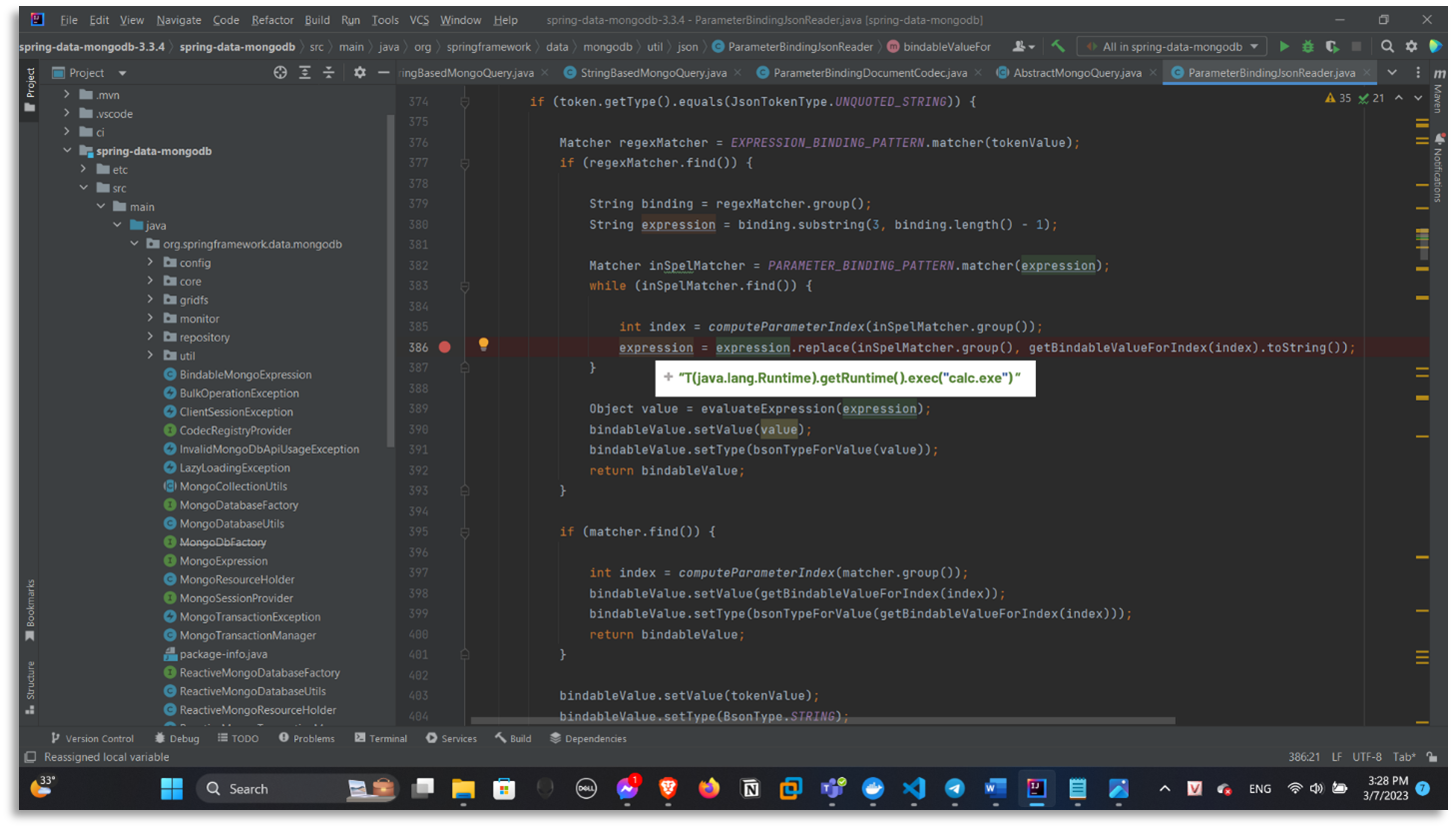Open Dependencies tool window
Screen dimensions: 1454x829
[588, 739]
